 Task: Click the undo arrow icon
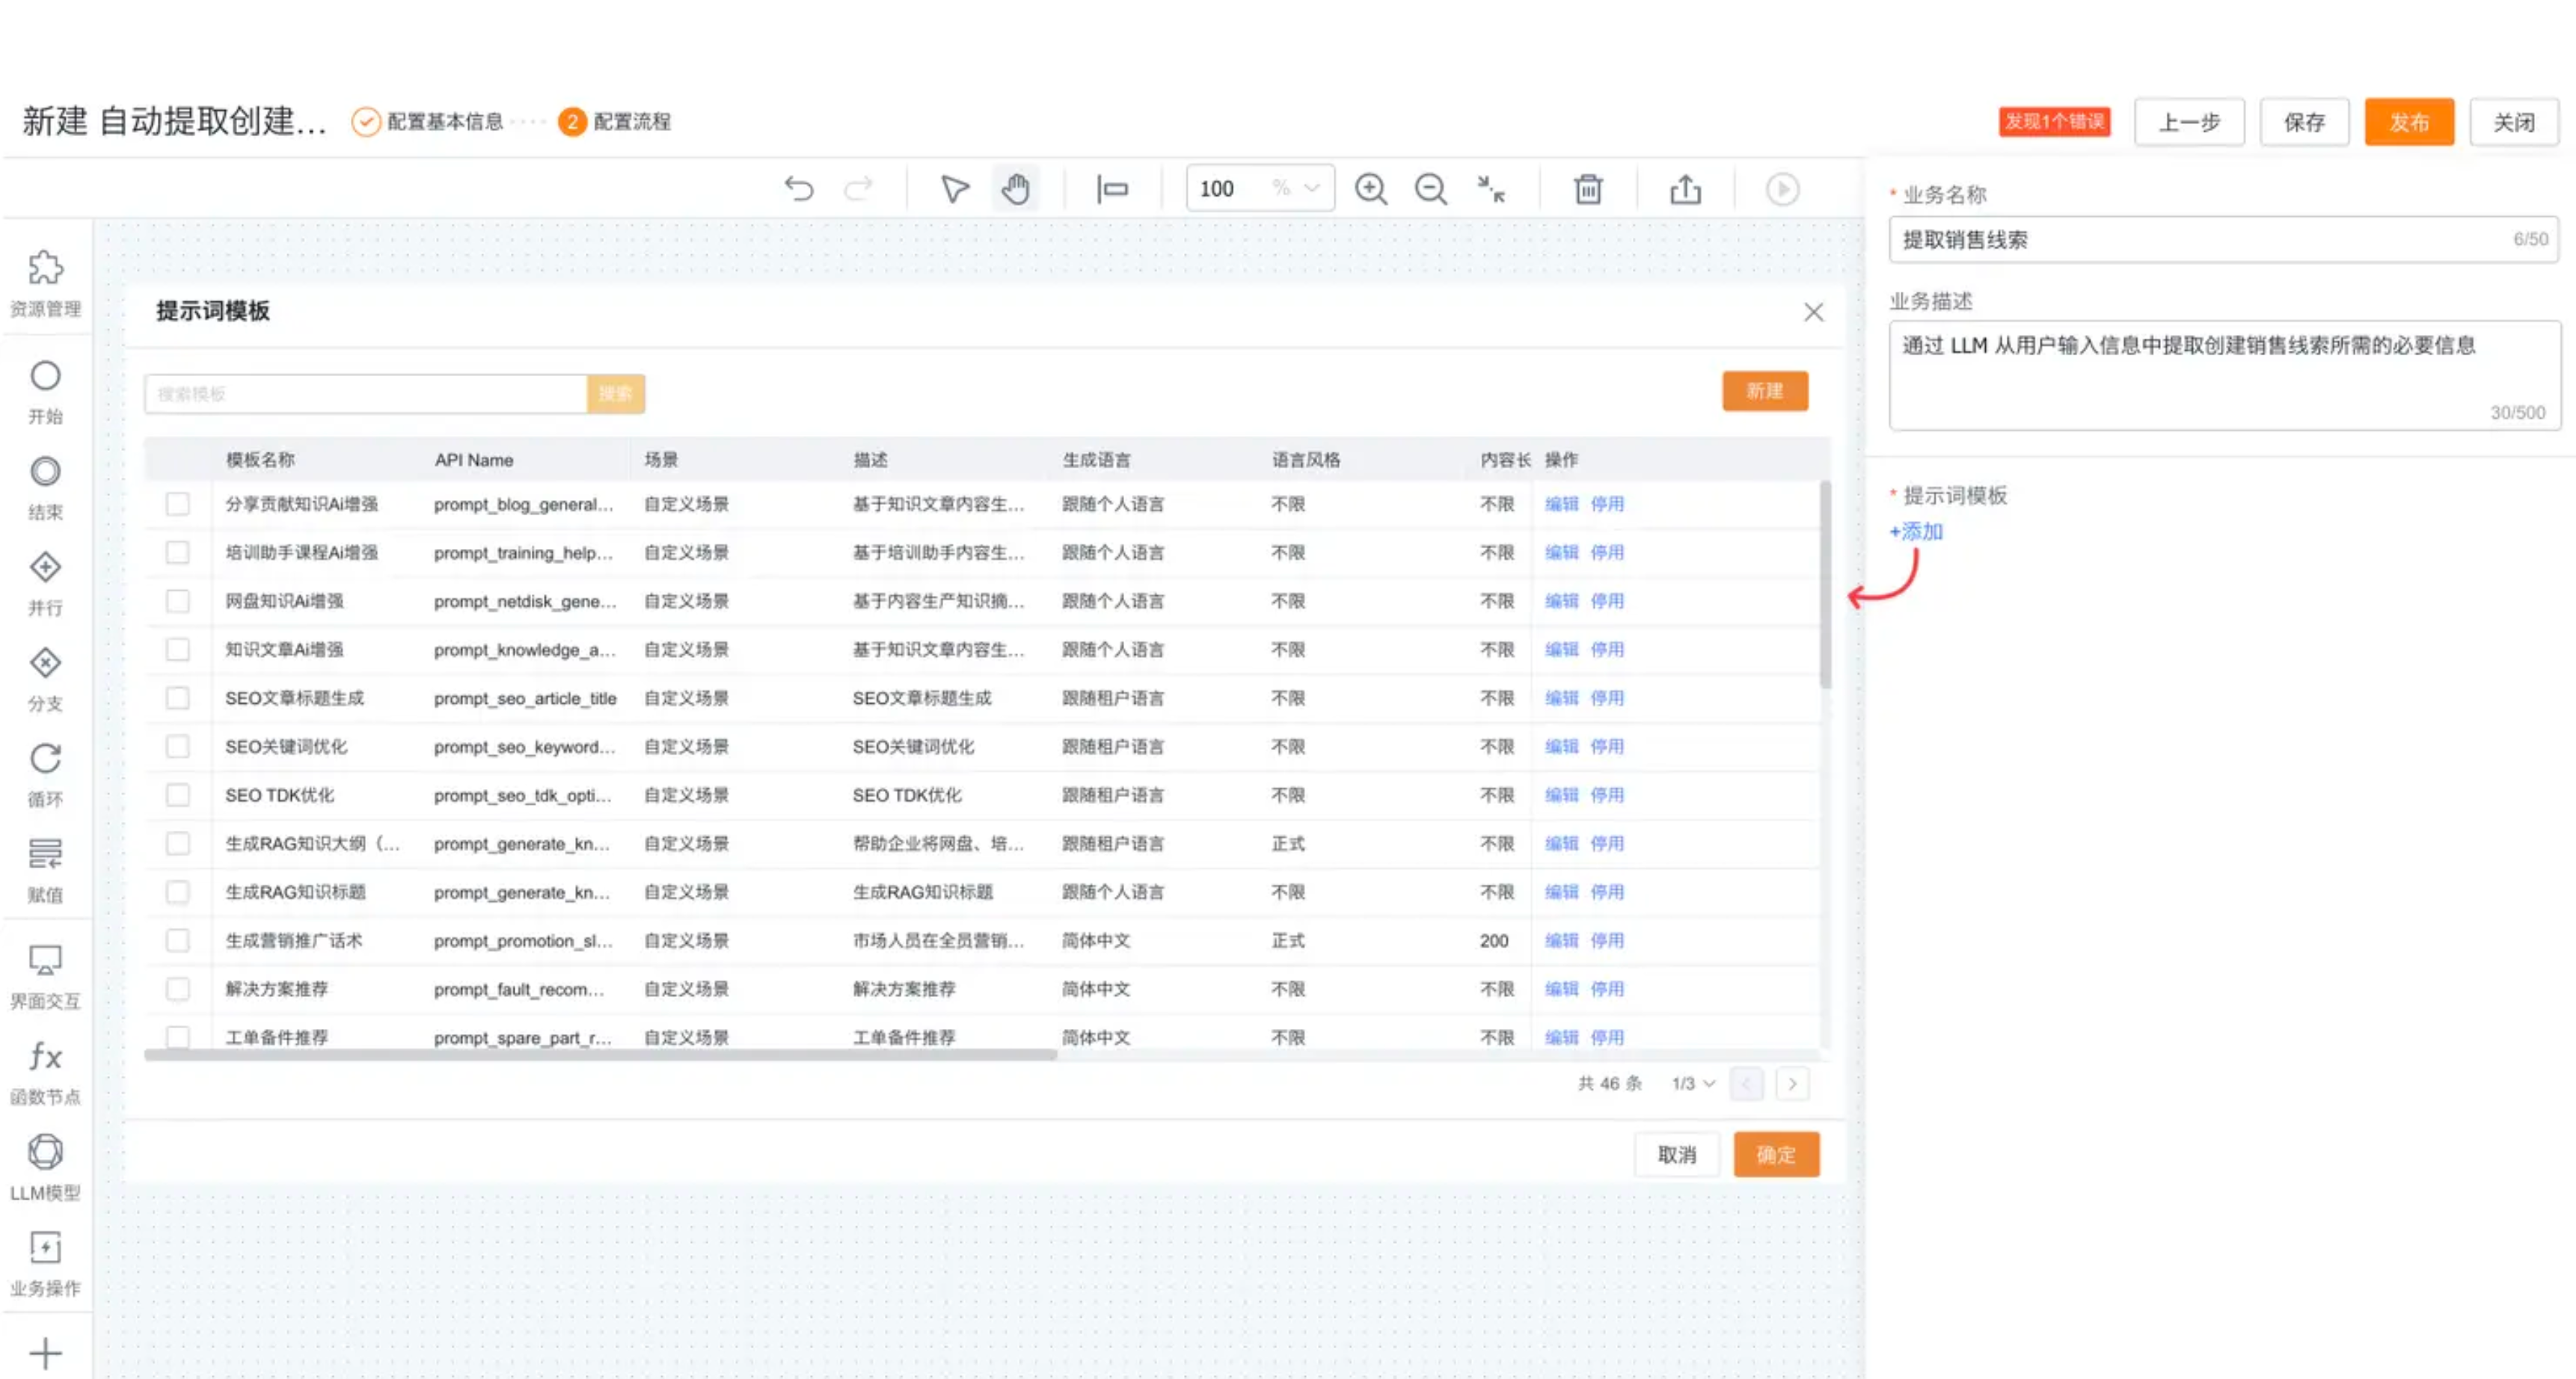pyautogui.click(x=798, y=189)
